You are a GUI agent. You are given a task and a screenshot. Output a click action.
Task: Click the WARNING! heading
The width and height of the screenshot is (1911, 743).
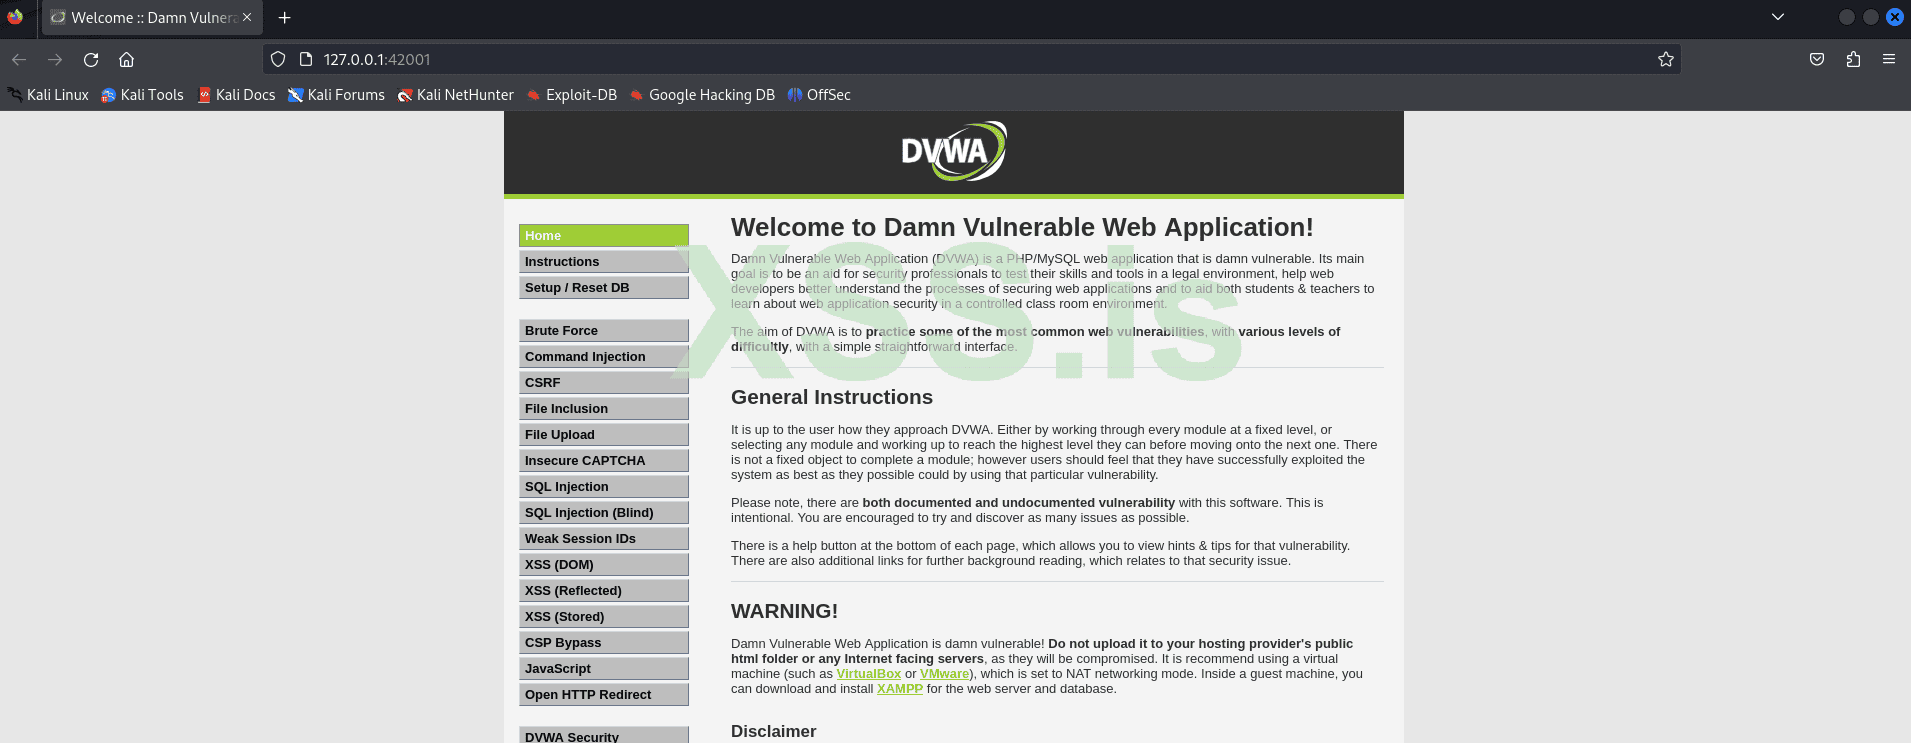[x=785, y=611]
